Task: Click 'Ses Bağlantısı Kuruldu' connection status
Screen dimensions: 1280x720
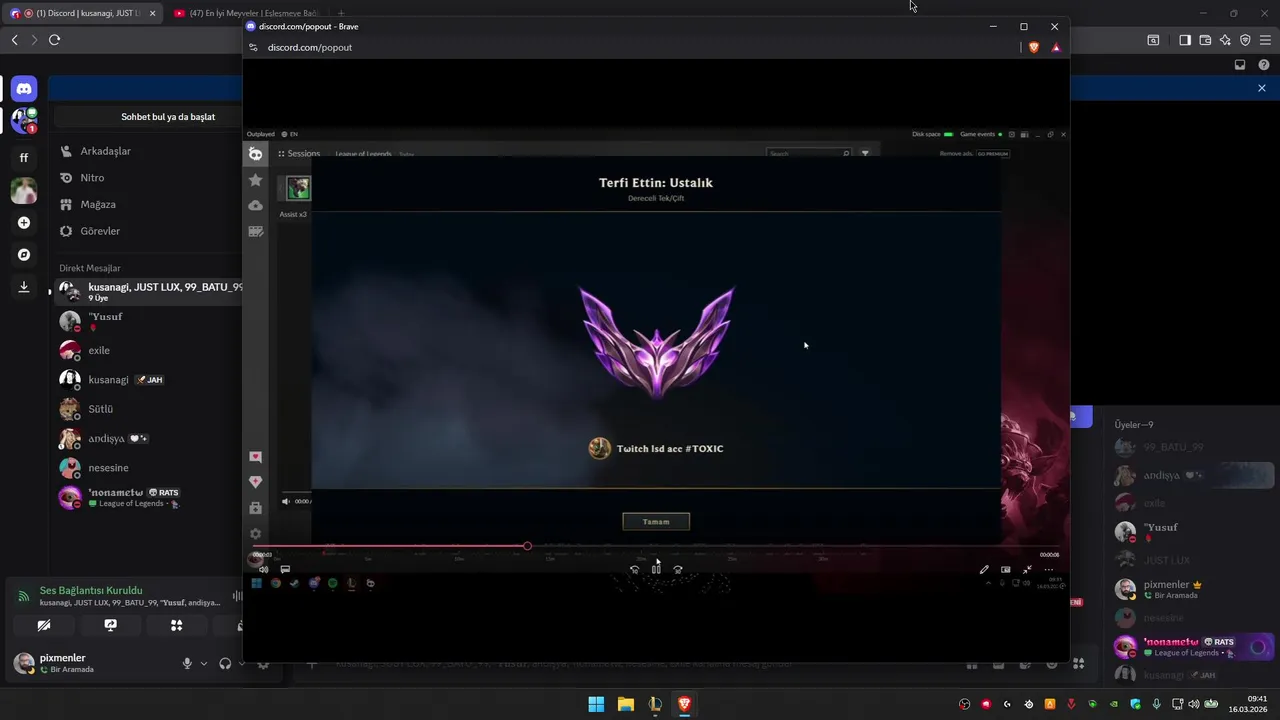Action: point(91,591)
